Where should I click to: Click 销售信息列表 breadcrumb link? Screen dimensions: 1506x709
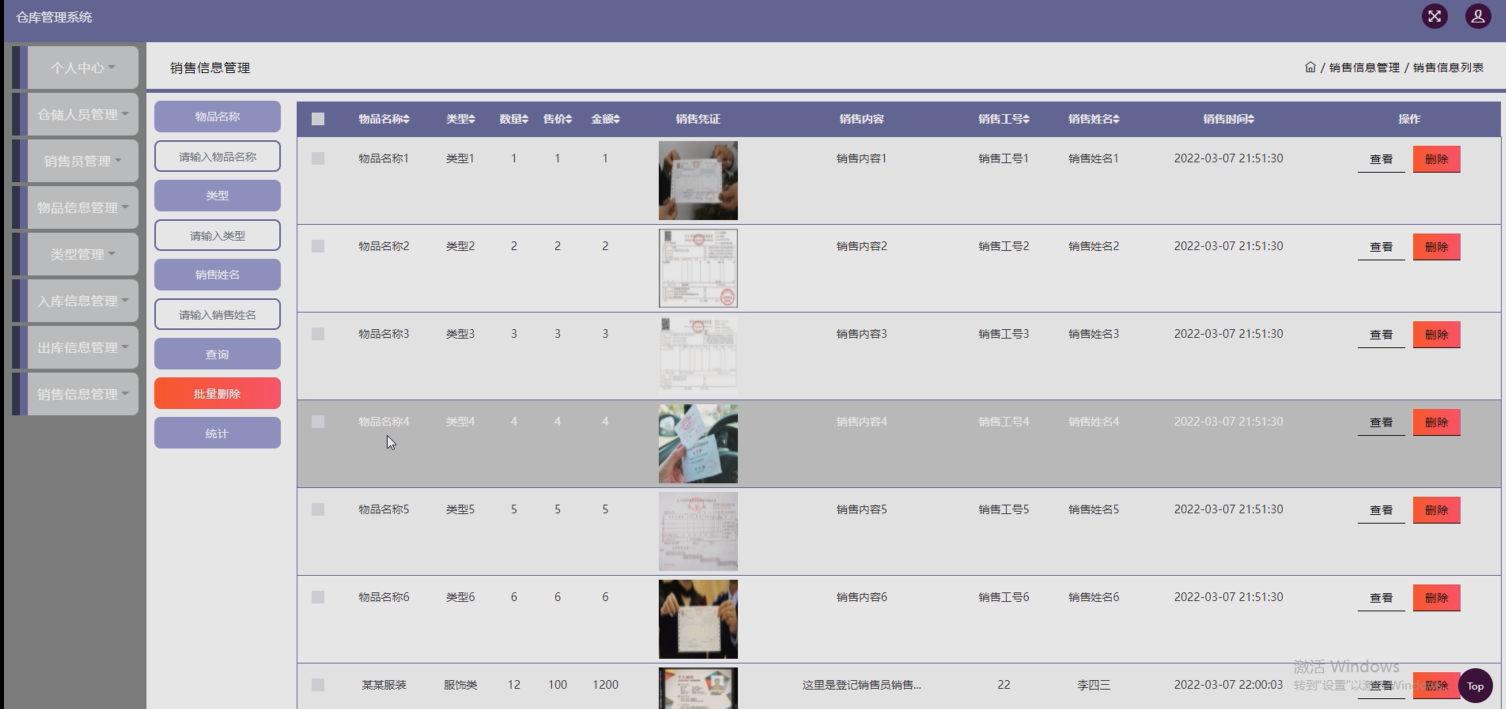pos(1448,68)
